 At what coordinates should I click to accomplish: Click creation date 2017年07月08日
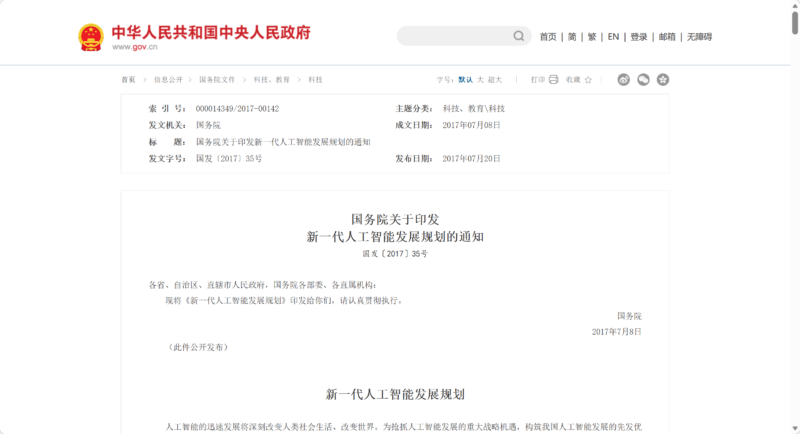point(471,125)
